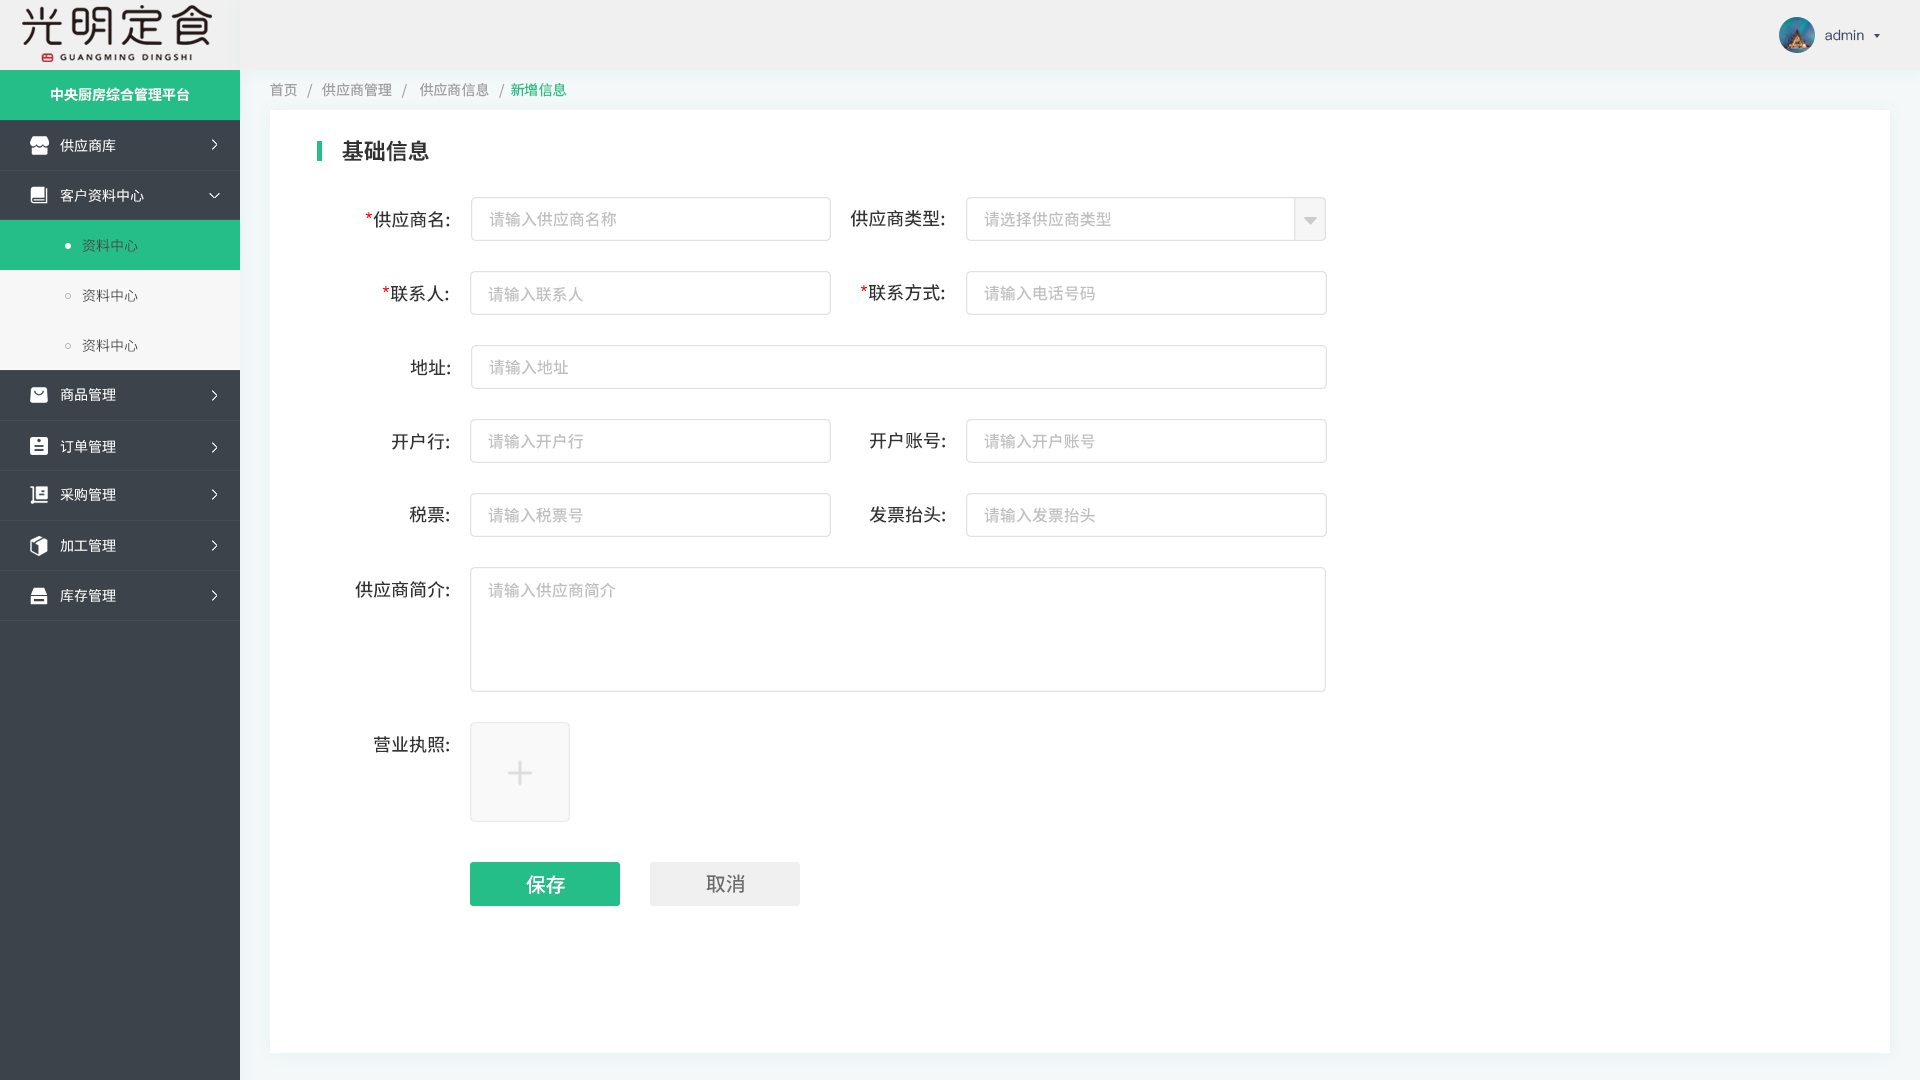
Task: Click the 库存管理 inventory icon
Action: (39, 596)
